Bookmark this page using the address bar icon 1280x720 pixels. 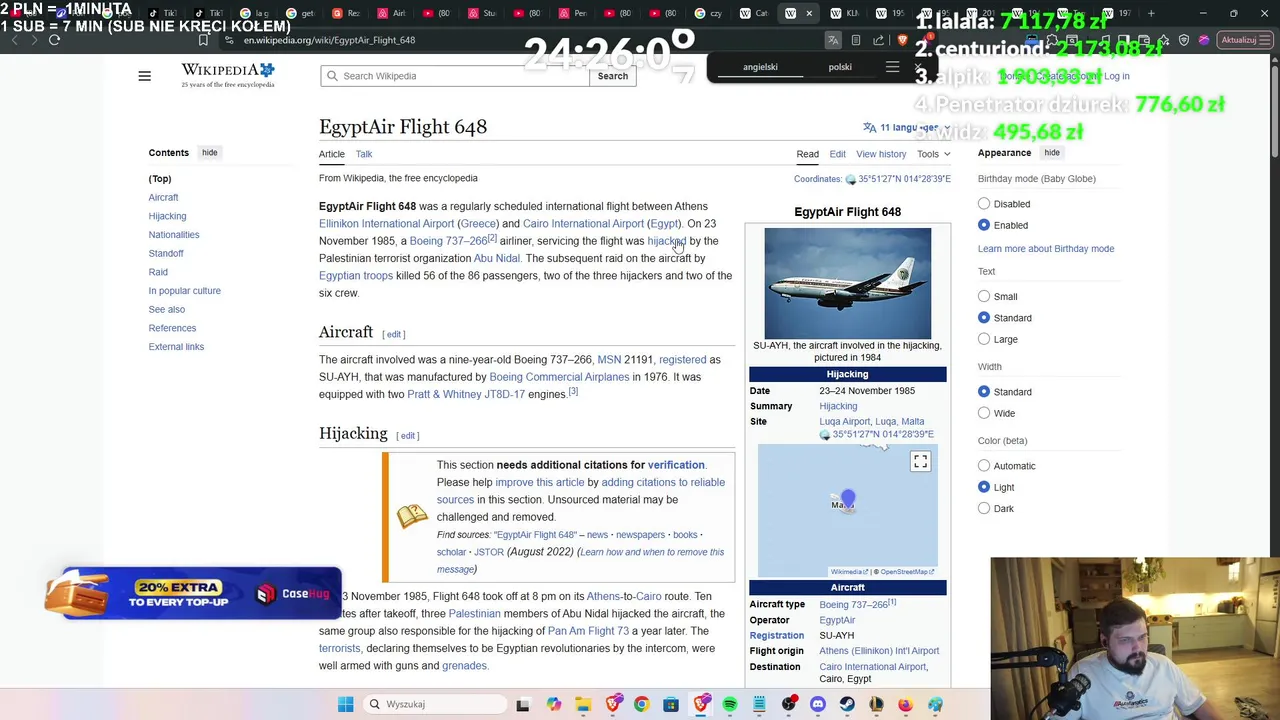(x=203, y=40)
